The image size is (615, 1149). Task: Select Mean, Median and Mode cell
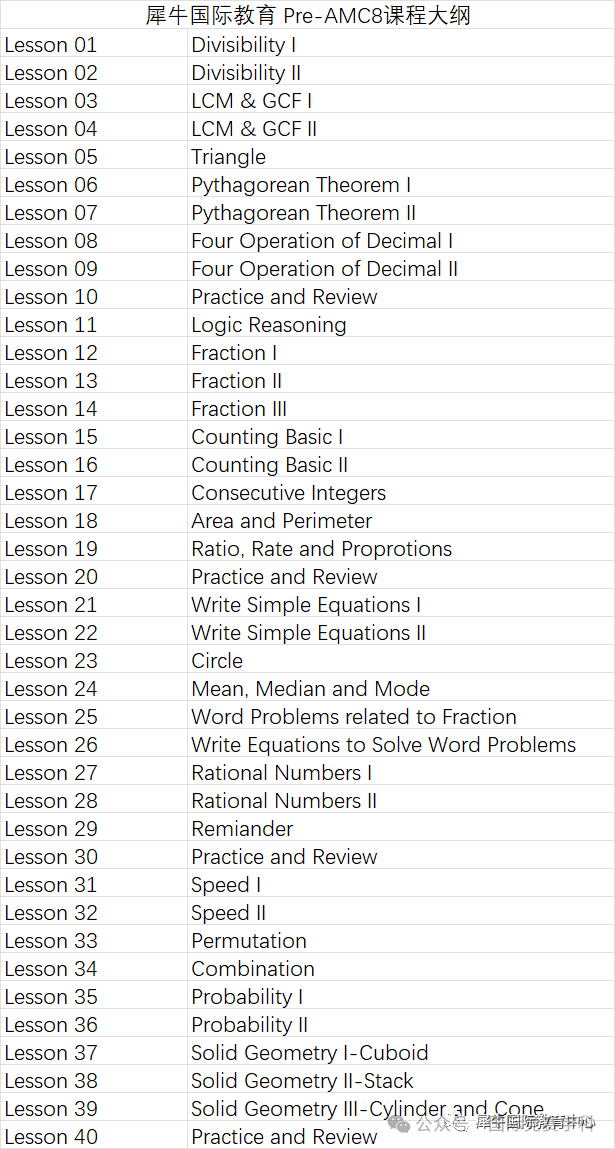400,688
